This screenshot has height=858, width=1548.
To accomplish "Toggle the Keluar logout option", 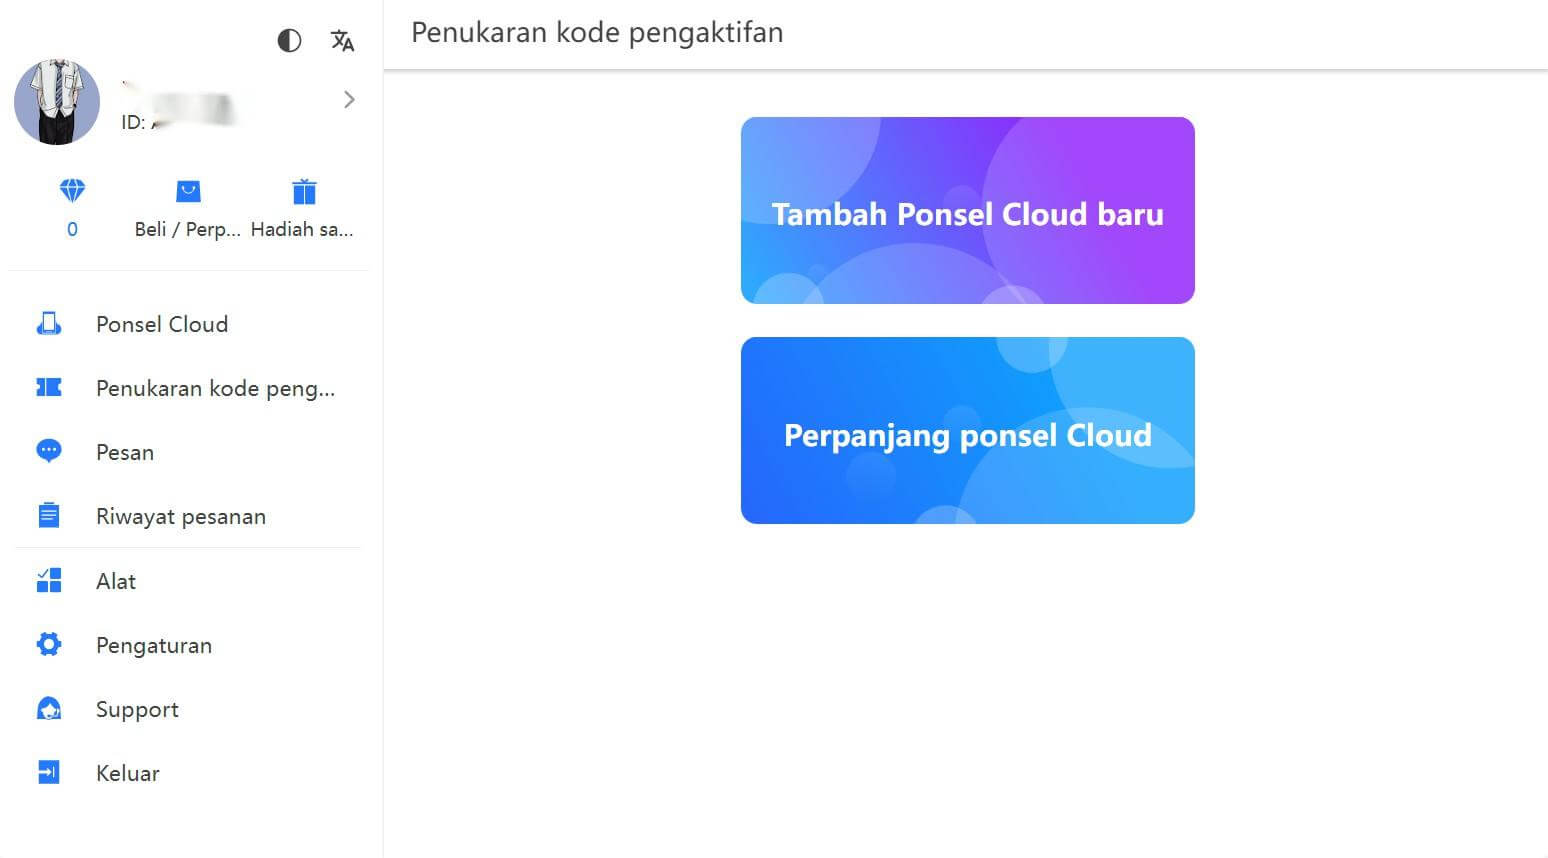I will tap(126, 772).
